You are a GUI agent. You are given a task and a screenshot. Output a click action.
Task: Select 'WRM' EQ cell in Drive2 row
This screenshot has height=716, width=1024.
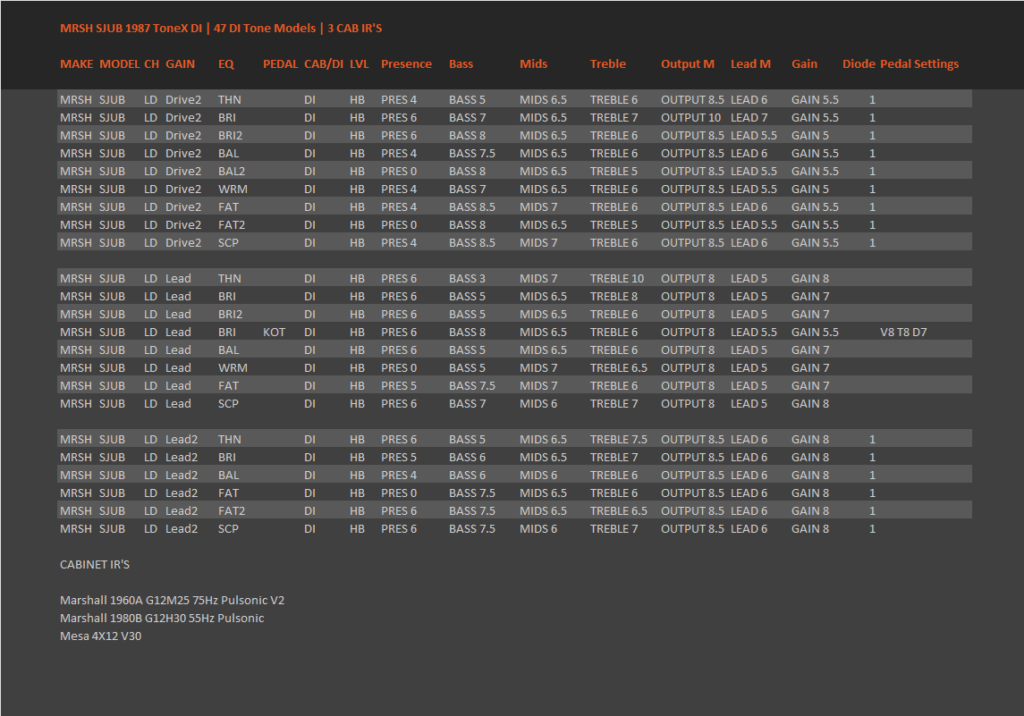point(233,189)
